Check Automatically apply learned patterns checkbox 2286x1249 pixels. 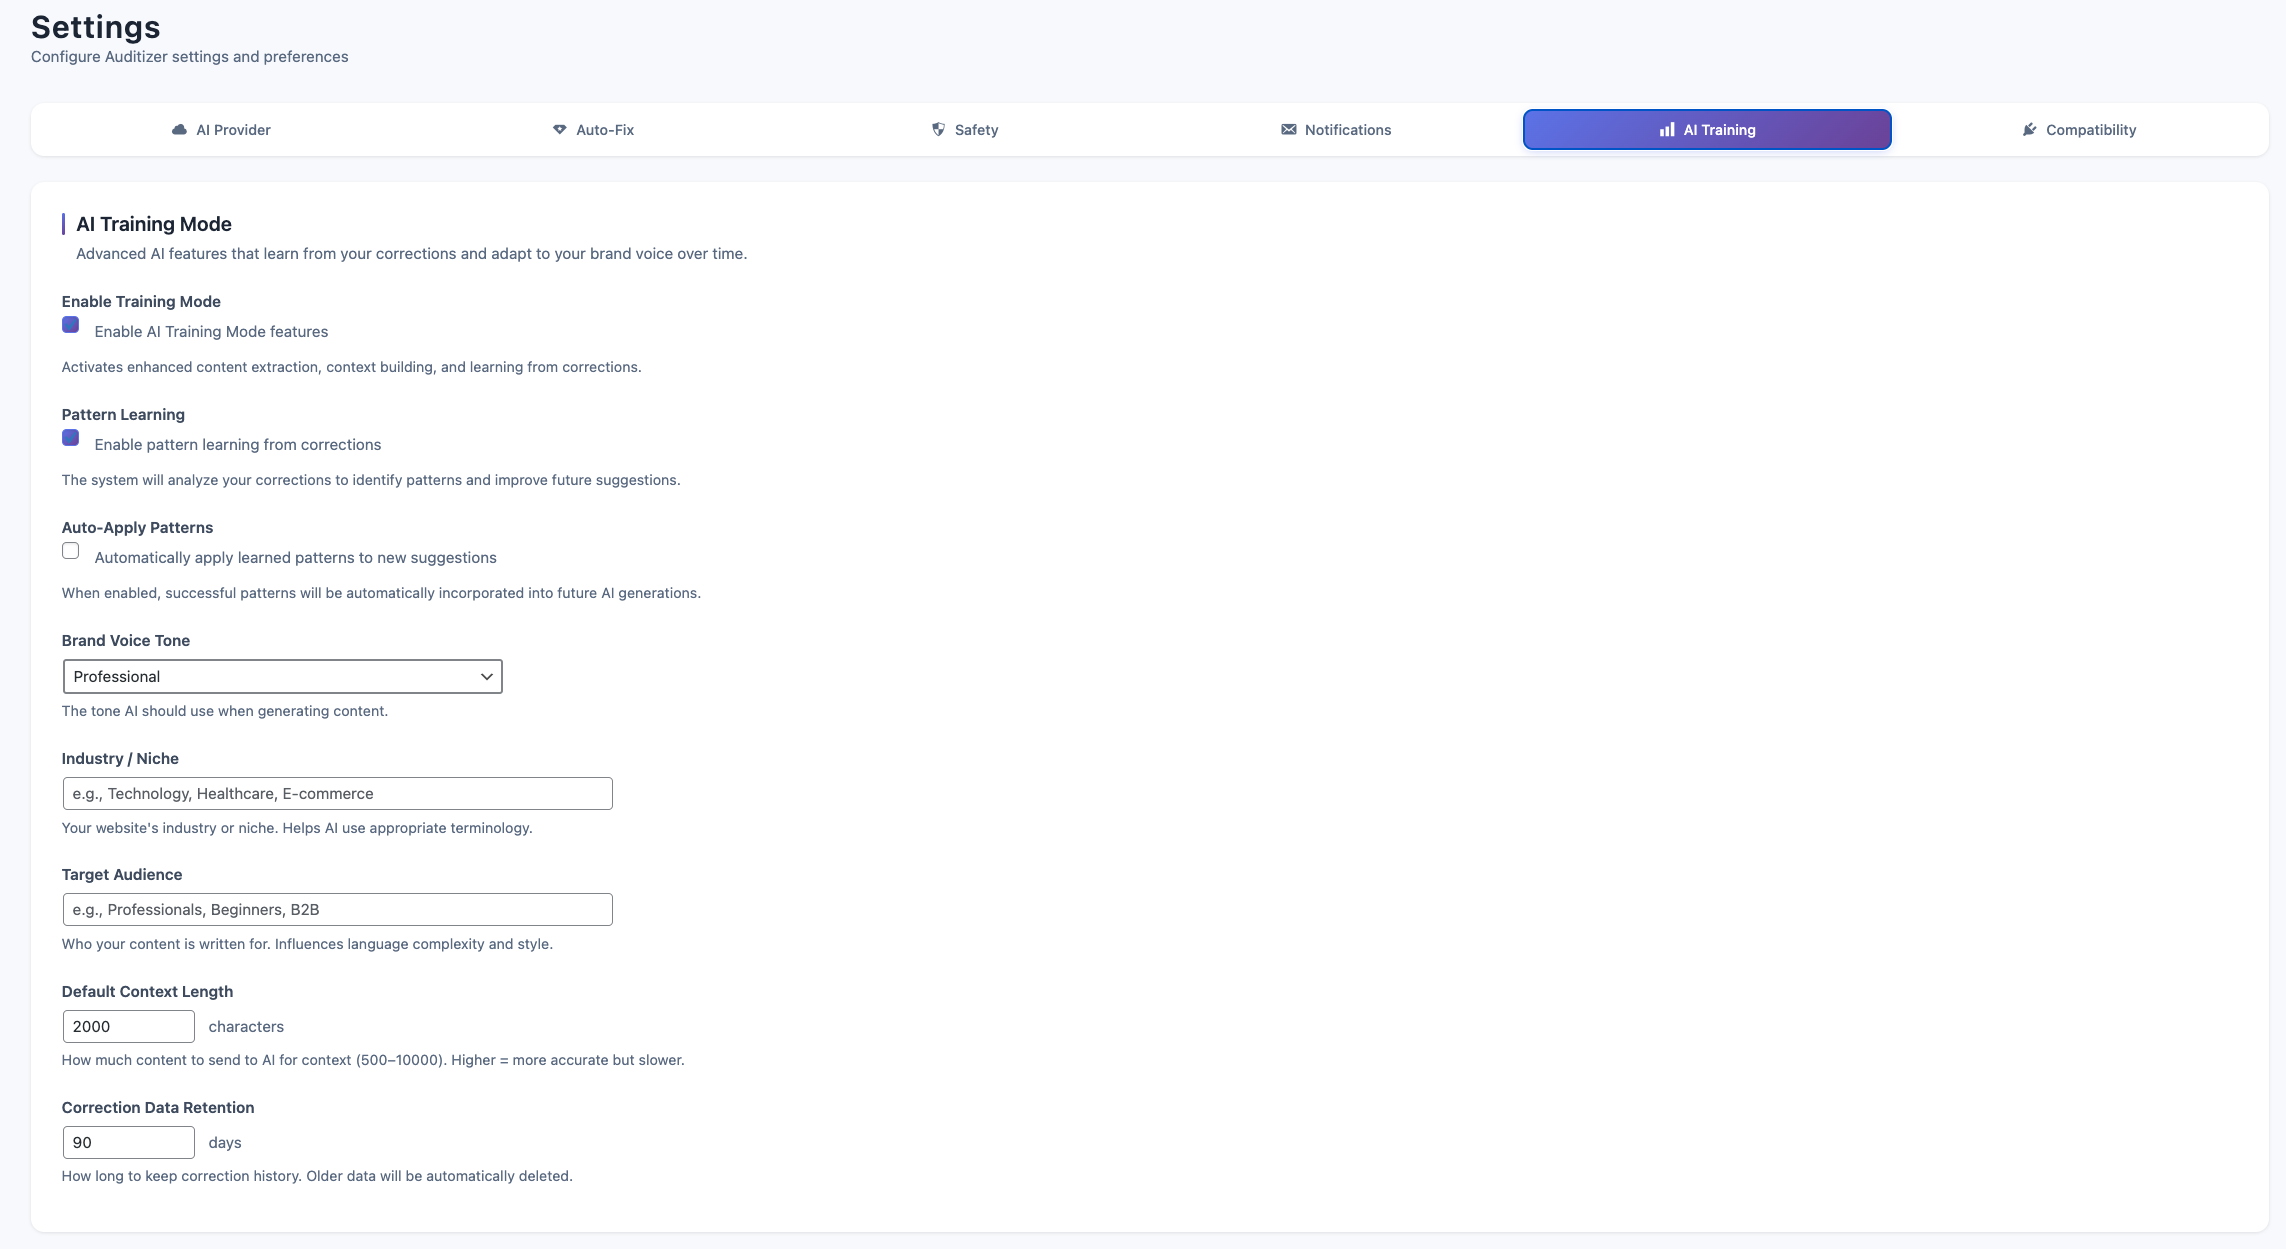[x=71, y=551]
